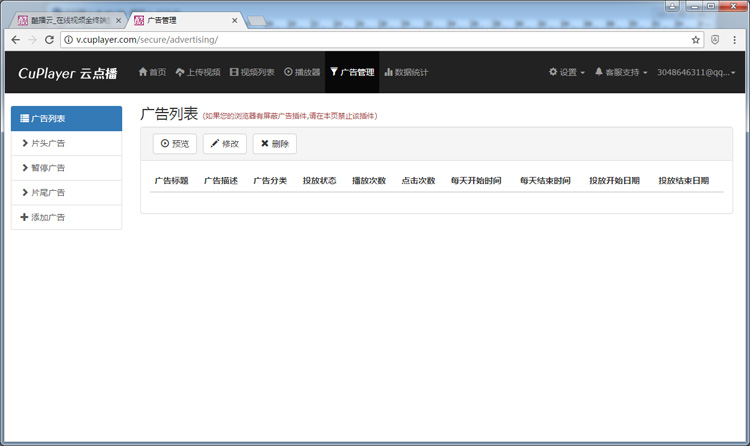Expand 暂停广告 sidebar item

coord(66,168)
